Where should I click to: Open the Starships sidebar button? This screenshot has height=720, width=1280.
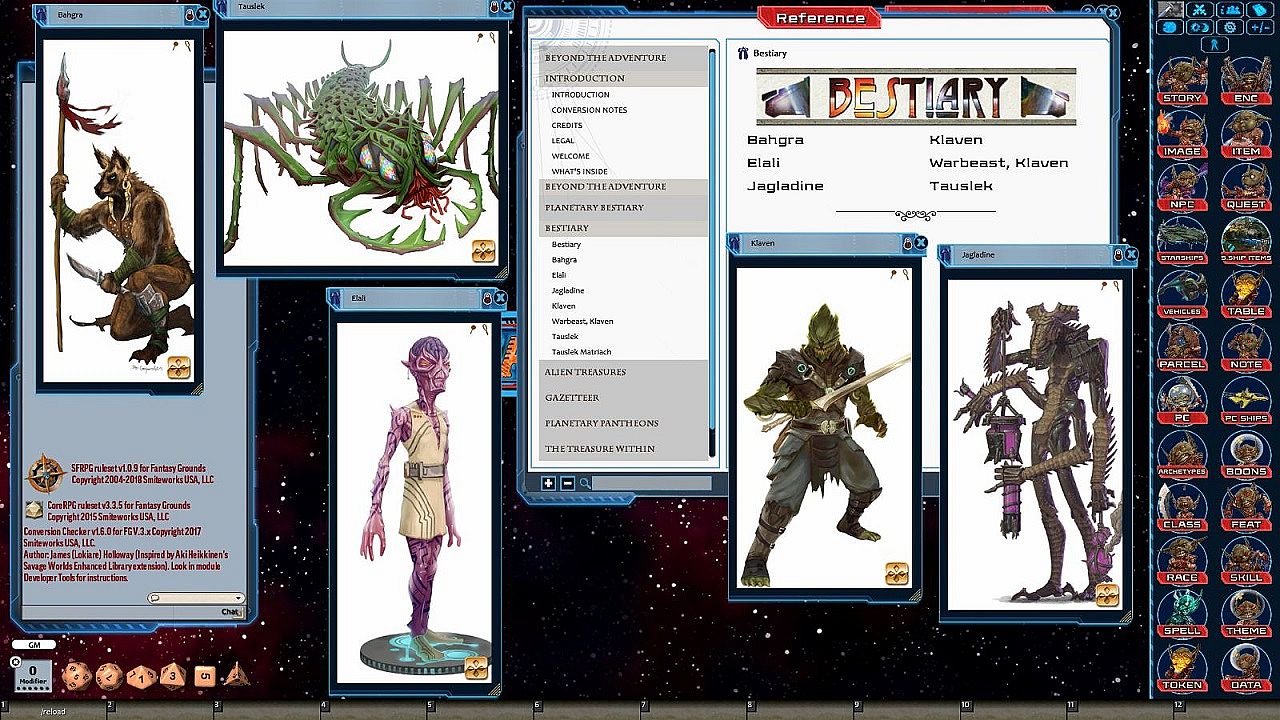(1182, 240)
